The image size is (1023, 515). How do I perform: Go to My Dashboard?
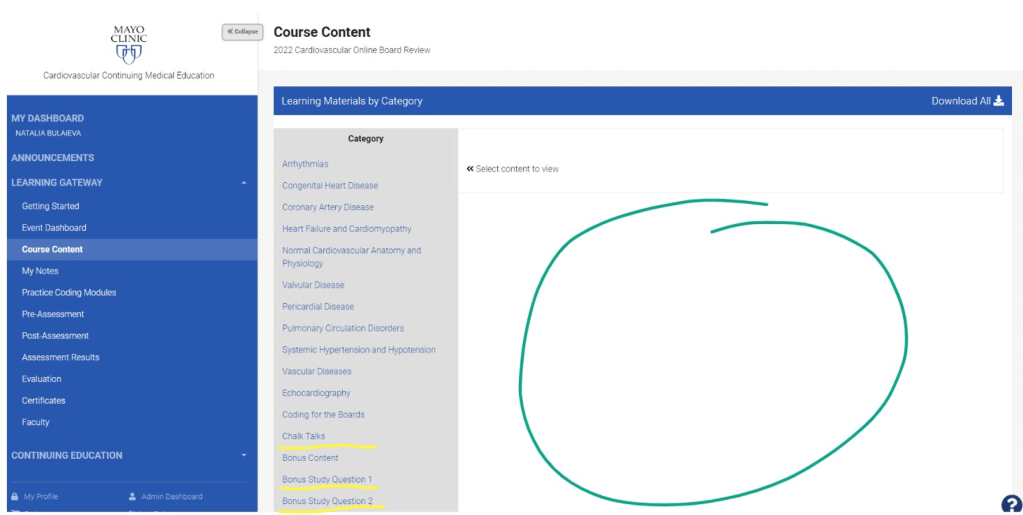pyautogui.click(x=48, y=118)
